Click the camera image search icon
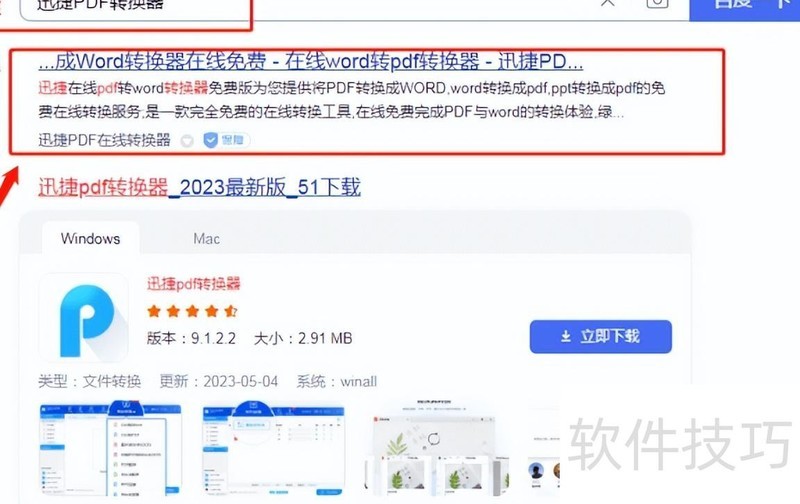 (657, 3)
